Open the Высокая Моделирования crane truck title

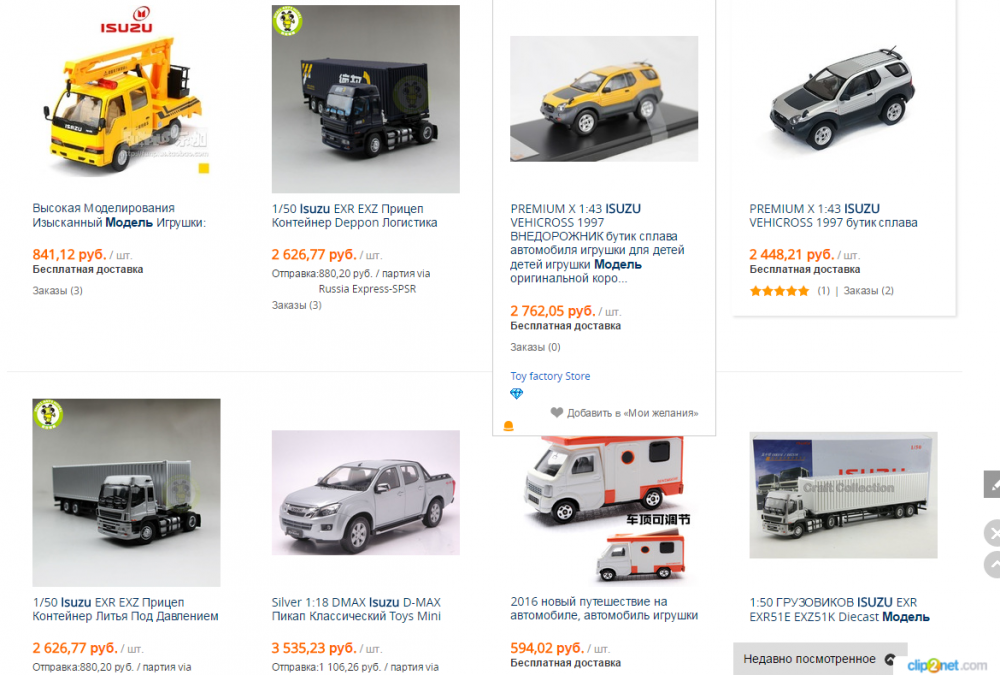click(119, 216)
